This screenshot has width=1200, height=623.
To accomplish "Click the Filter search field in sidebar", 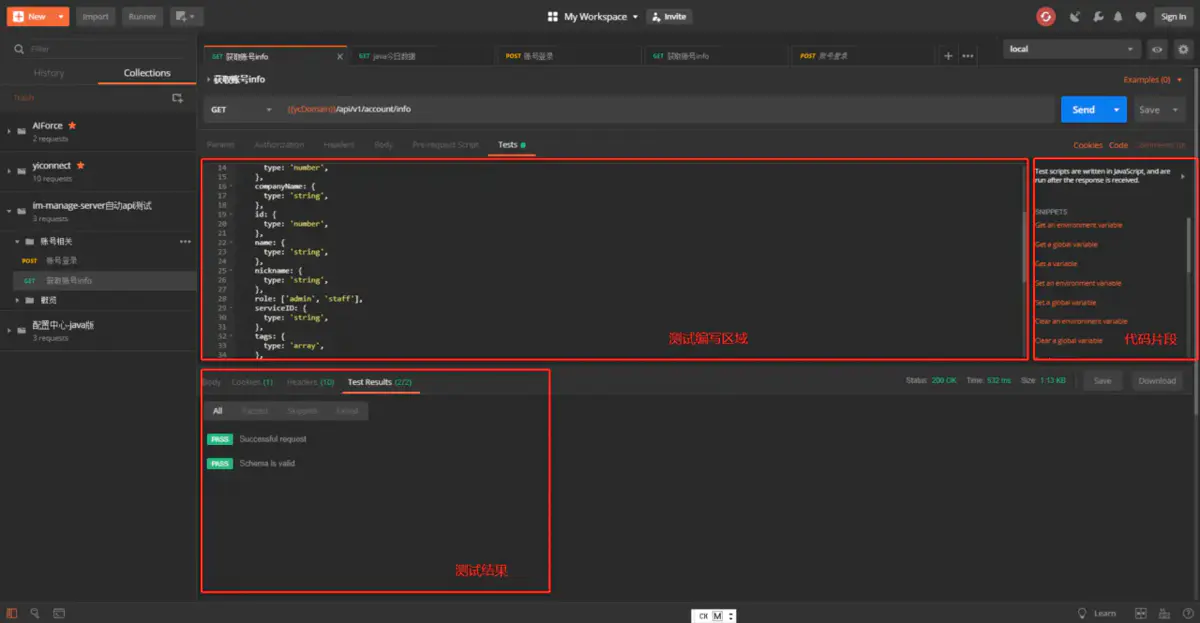I will (98, 48).
